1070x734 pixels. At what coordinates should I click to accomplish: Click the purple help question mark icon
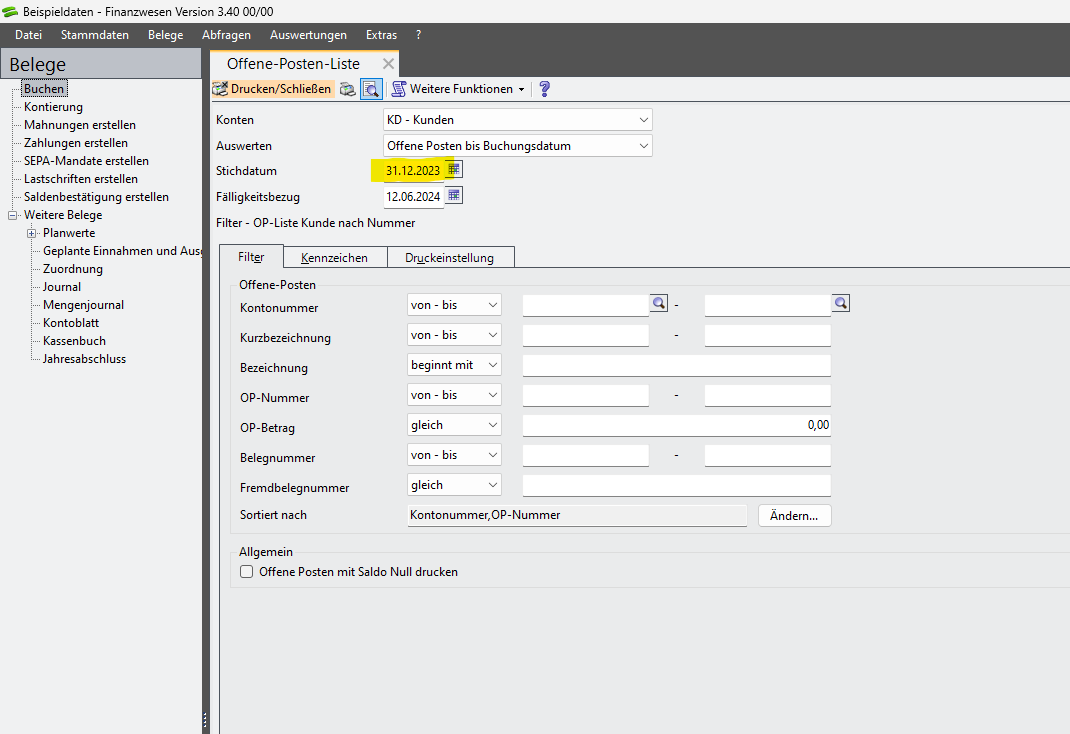[x=544, y=89]
